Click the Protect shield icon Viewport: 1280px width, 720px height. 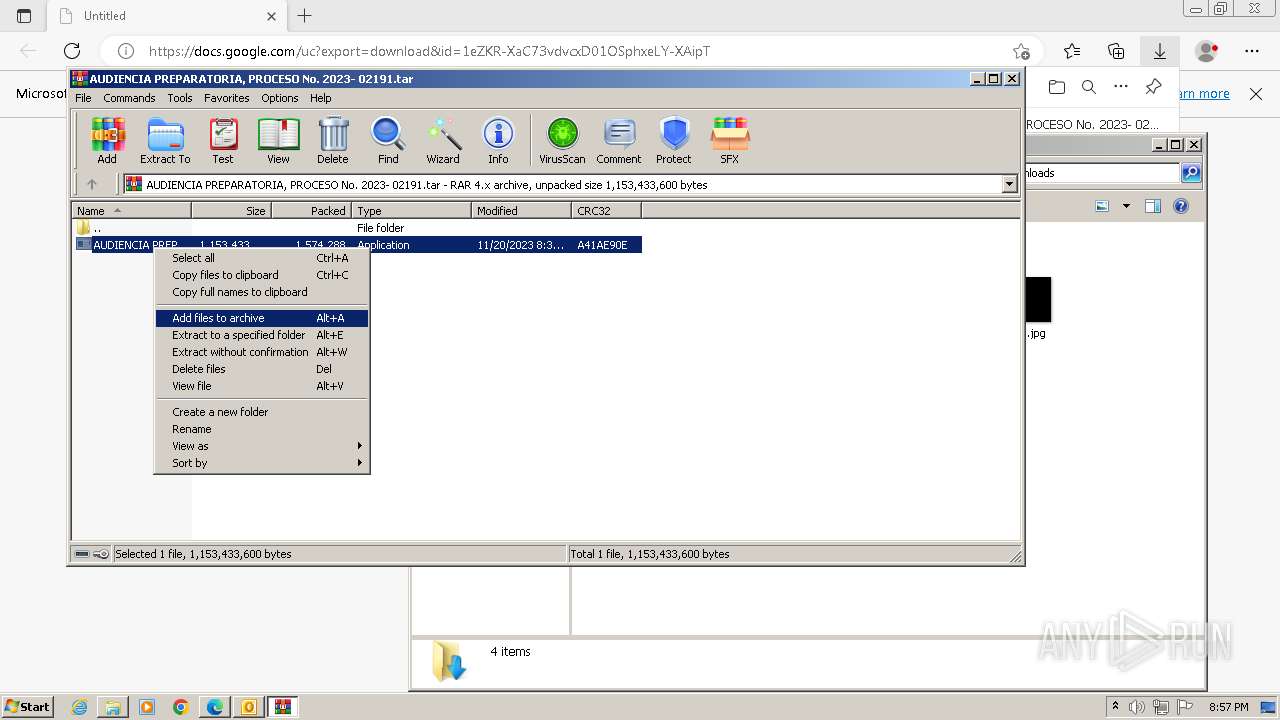point(674,140)
